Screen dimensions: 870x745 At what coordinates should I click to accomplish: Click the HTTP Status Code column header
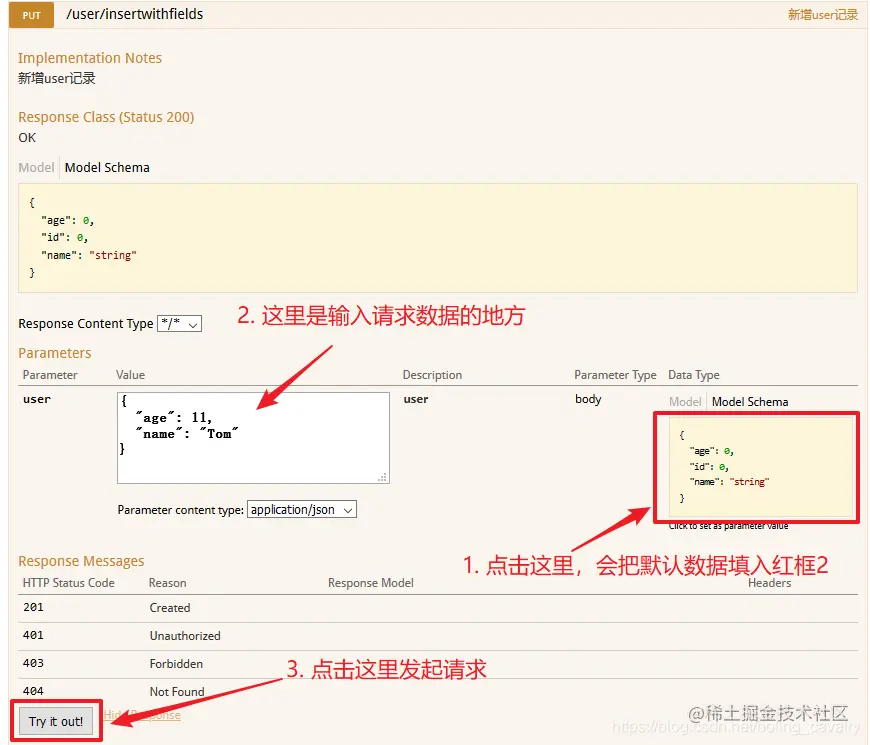pos(68,583)
